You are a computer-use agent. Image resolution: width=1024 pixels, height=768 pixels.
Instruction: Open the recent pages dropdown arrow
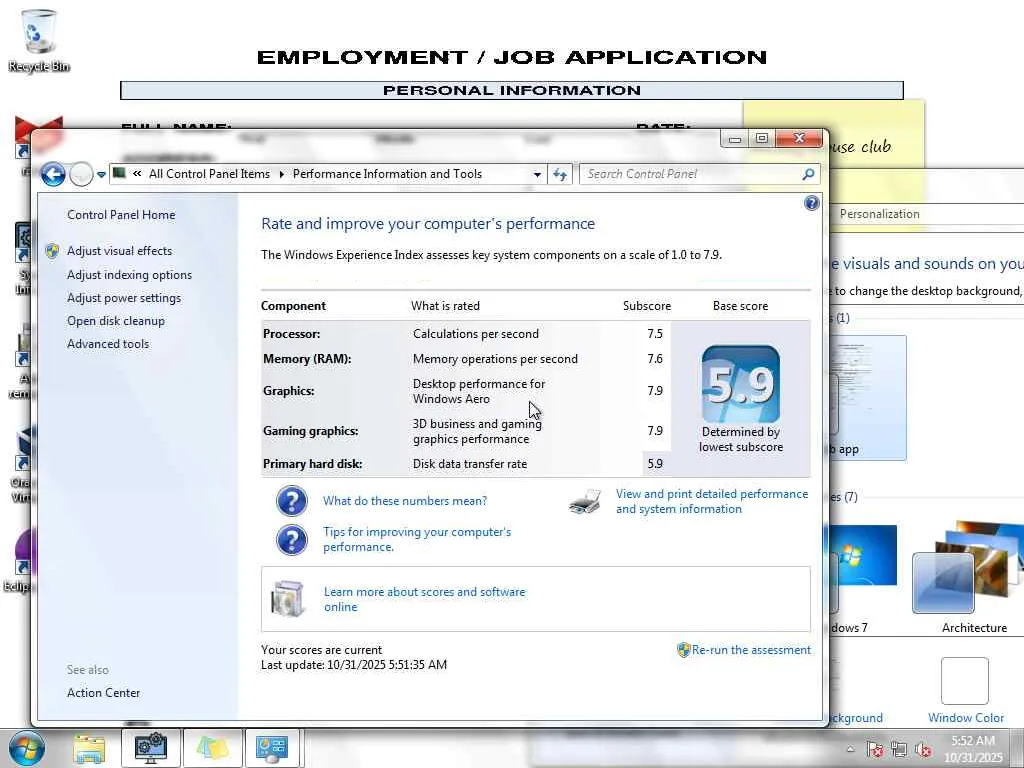click(101, 174)
